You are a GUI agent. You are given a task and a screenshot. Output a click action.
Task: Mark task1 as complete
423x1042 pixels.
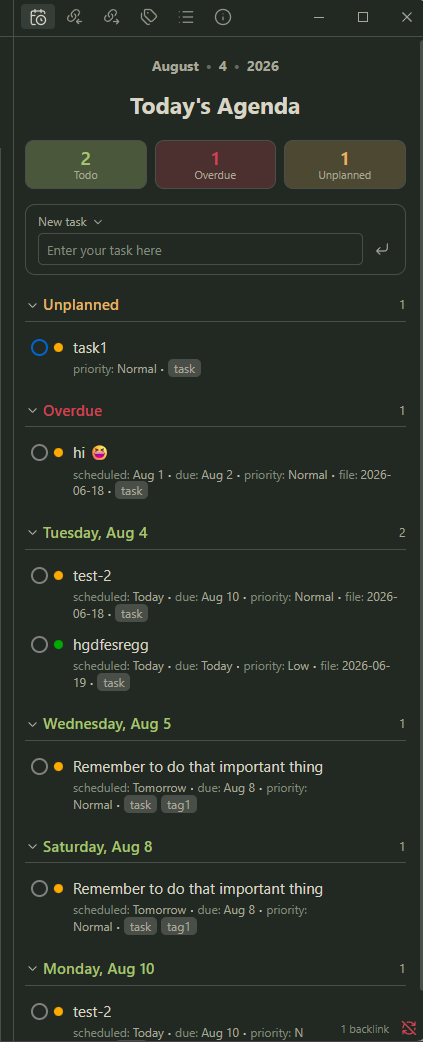click(x=39, y=348)
